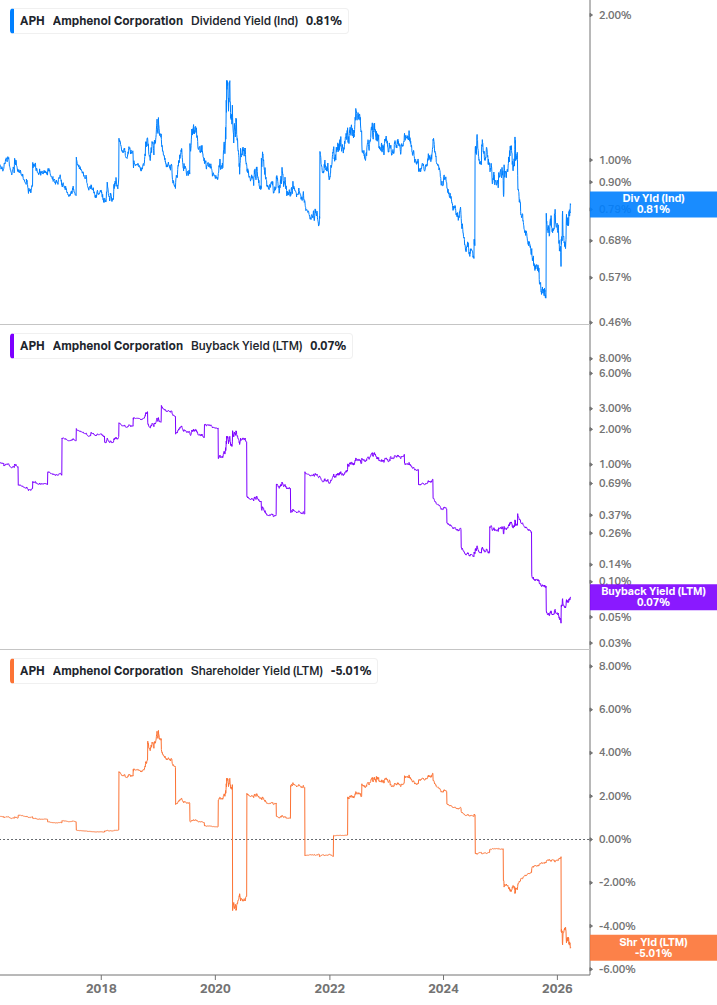Click the '4.00%' axis tick in the shareholder panel

point(615,752)
